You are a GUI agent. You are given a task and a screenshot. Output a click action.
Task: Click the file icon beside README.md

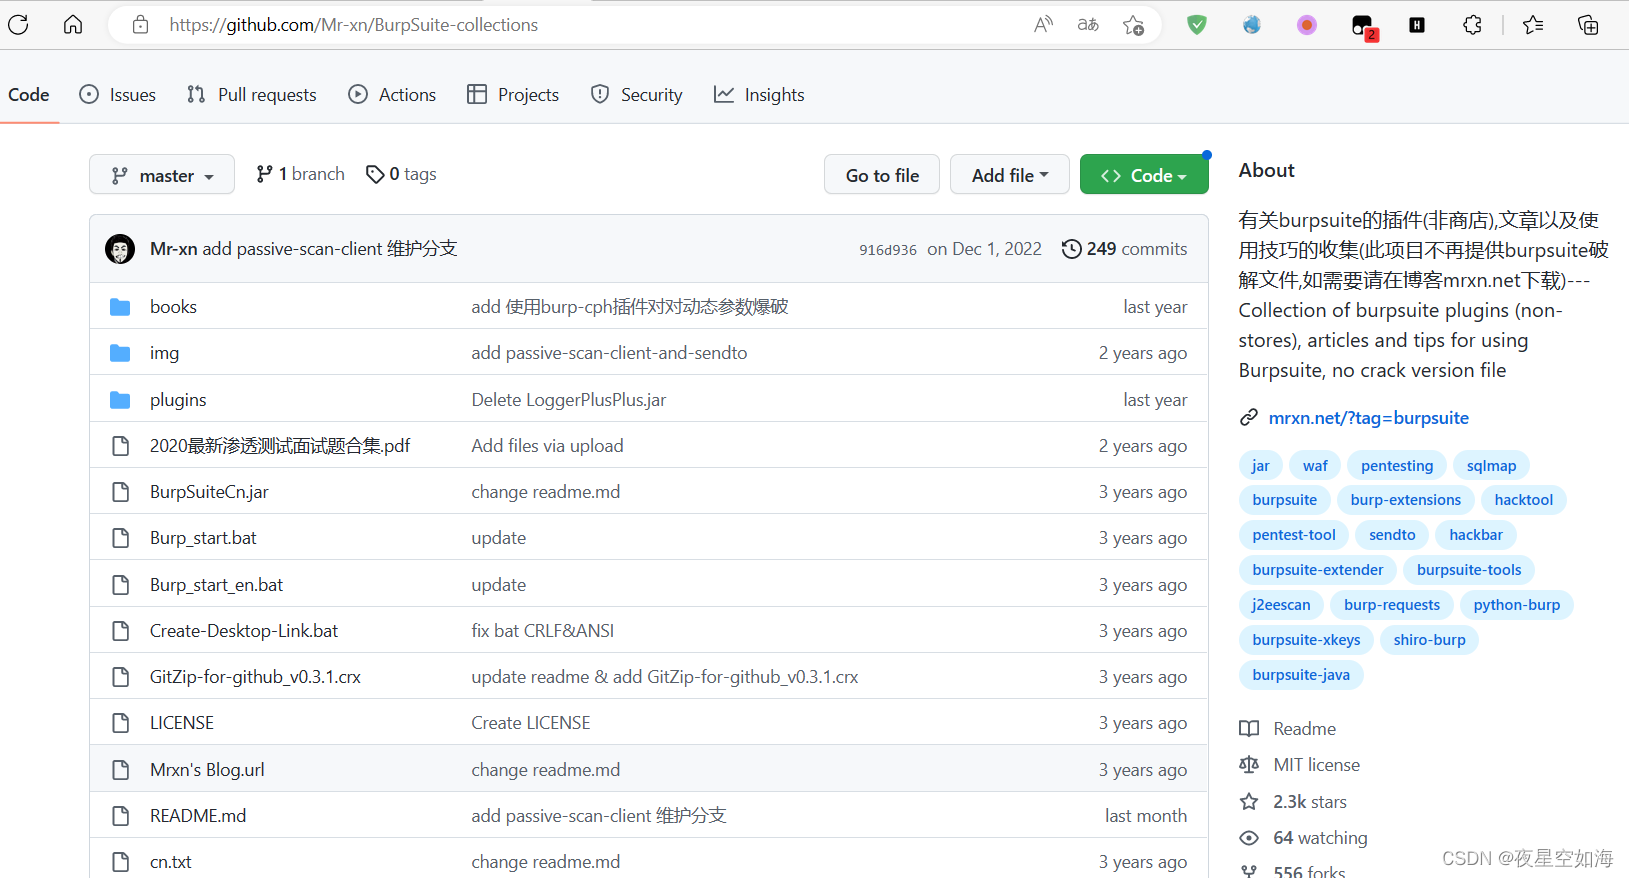pos(120,816)
